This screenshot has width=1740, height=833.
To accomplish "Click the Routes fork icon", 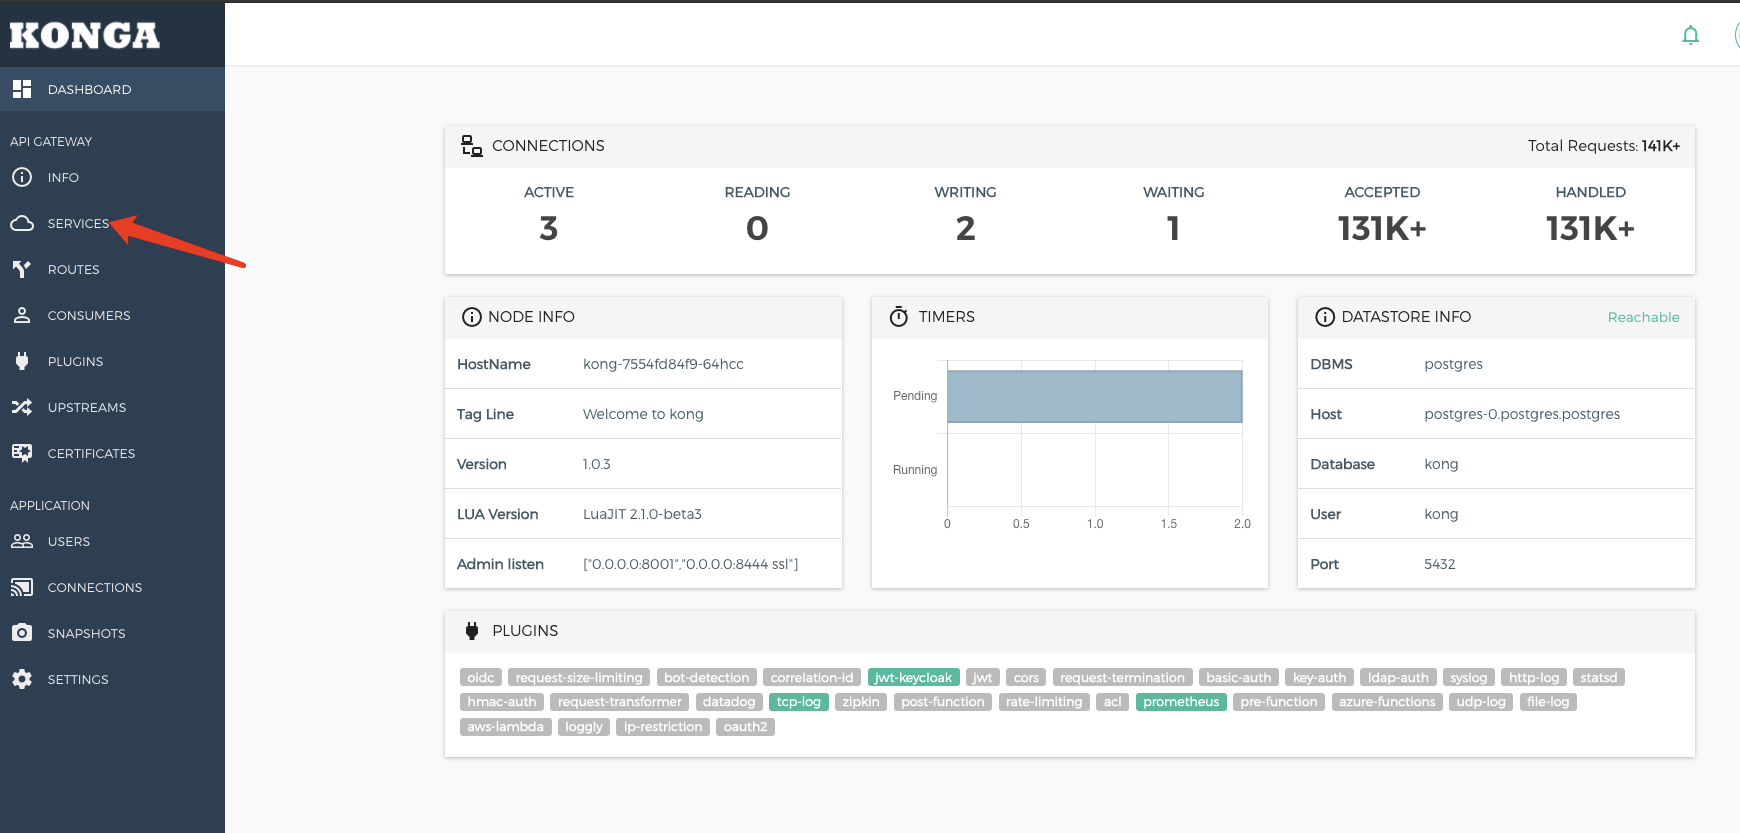I will 22,269.
